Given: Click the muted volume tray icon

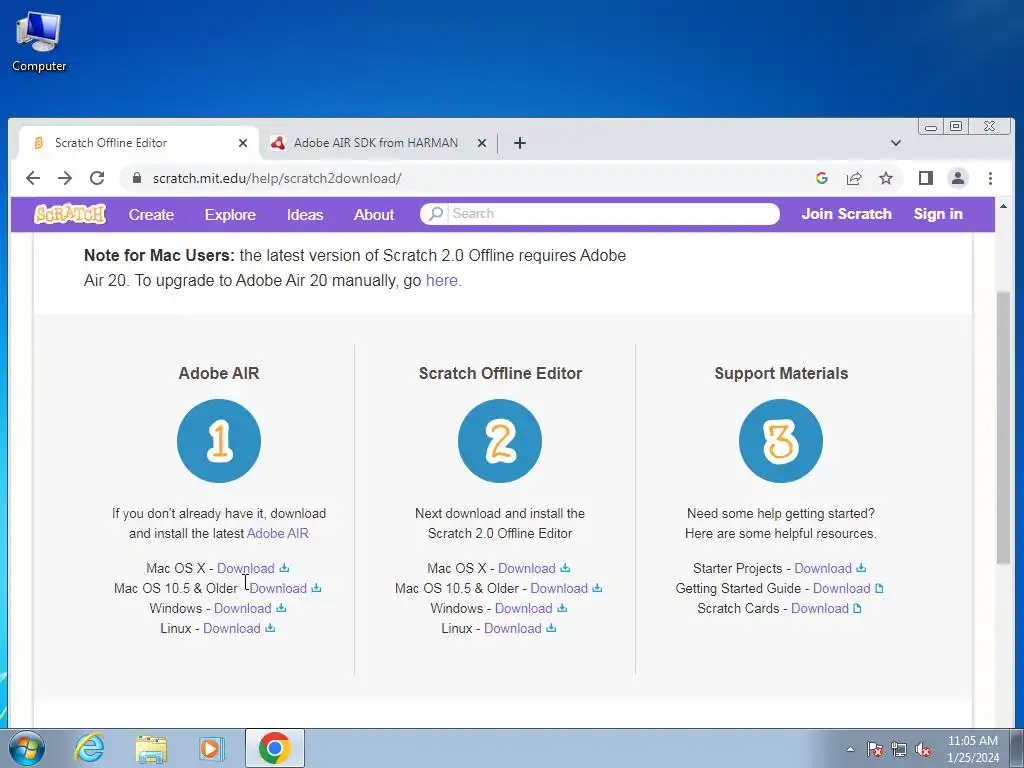Looking at the screenshot, I should pyautogui.click(x=923, y=749).
